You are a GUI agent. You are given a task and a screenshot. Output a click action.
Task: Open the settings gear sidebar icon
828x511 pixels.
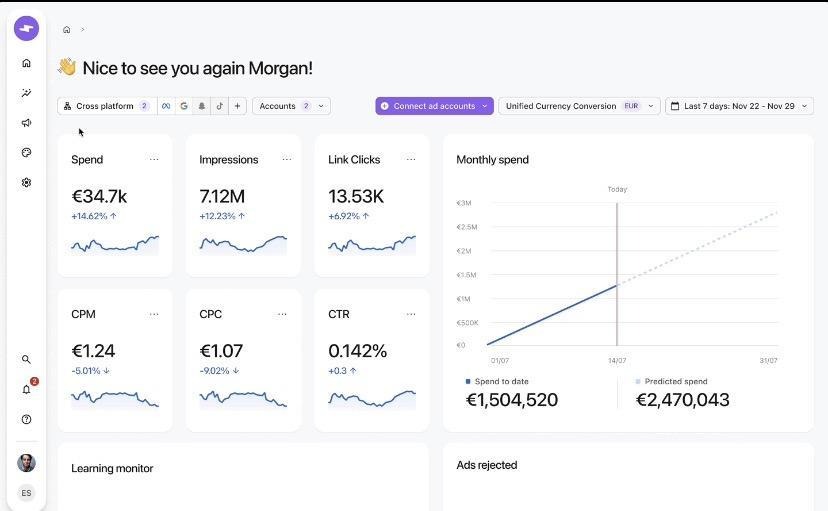coord(26,183)
